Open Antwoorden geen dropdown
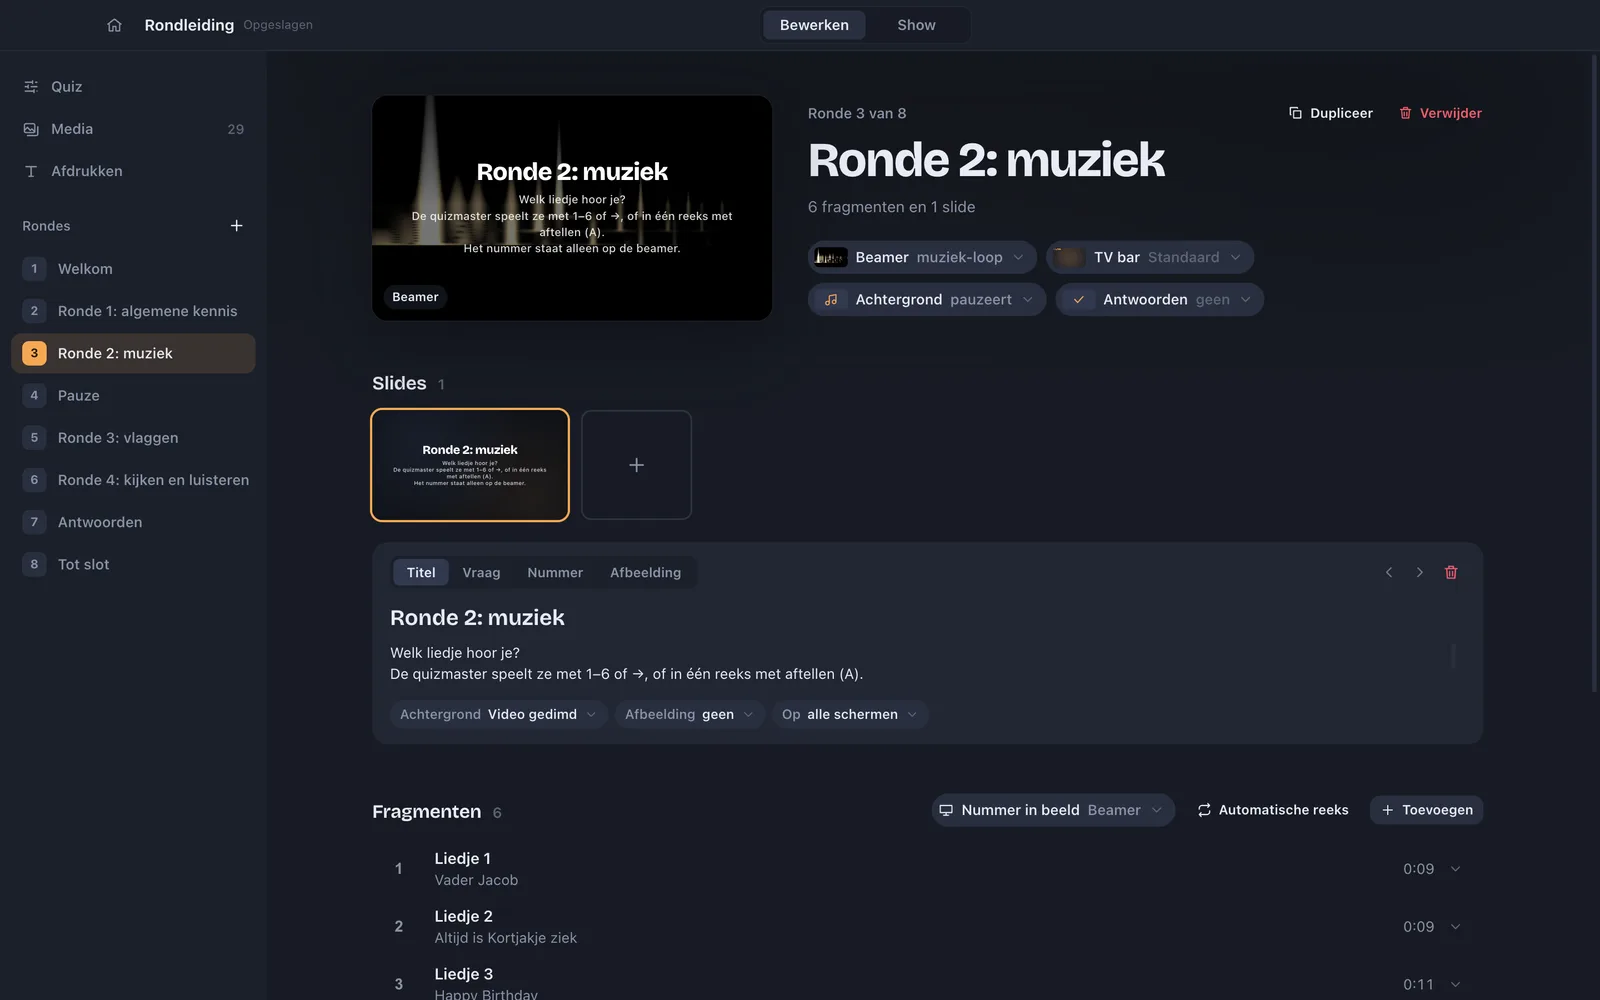 [1160, 299]
